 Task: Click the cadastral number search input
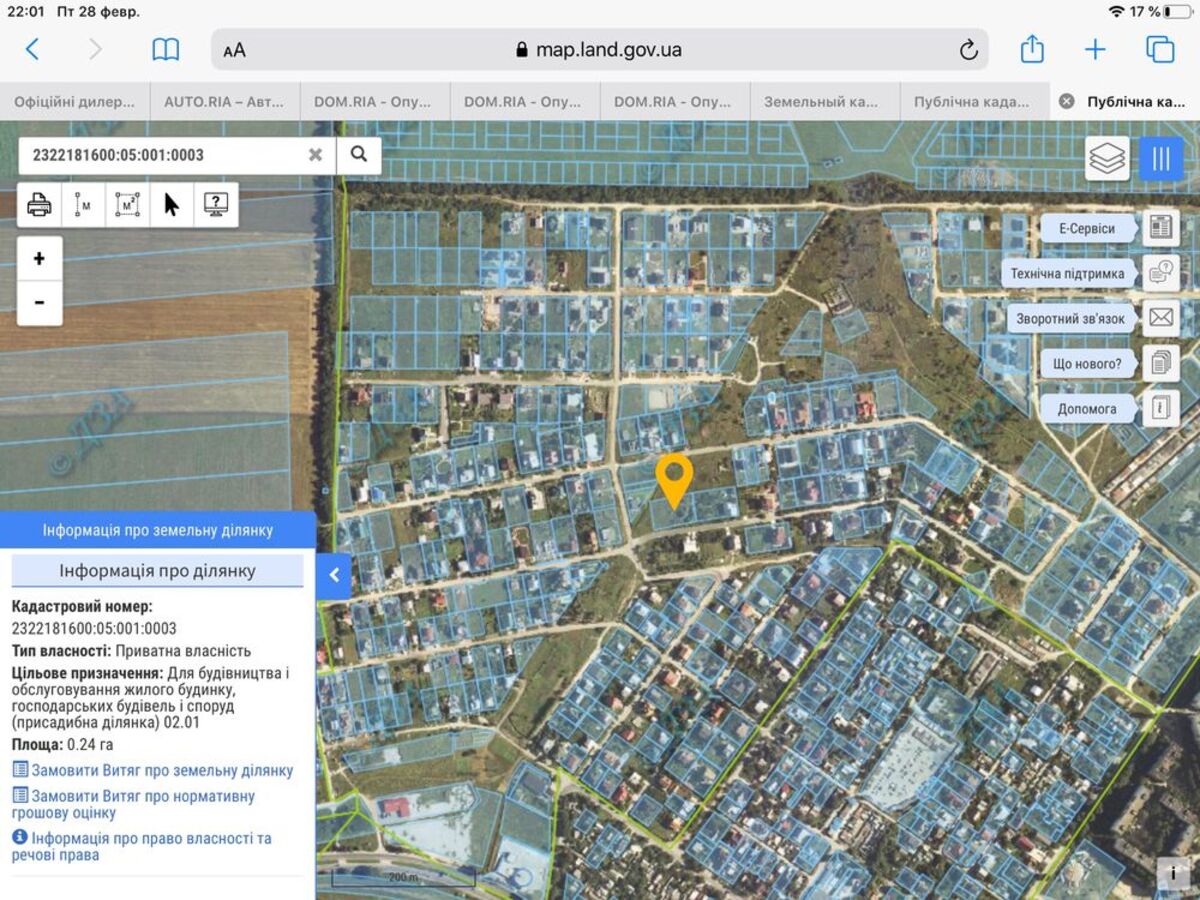pyautogui.click(x=165, y=155)
